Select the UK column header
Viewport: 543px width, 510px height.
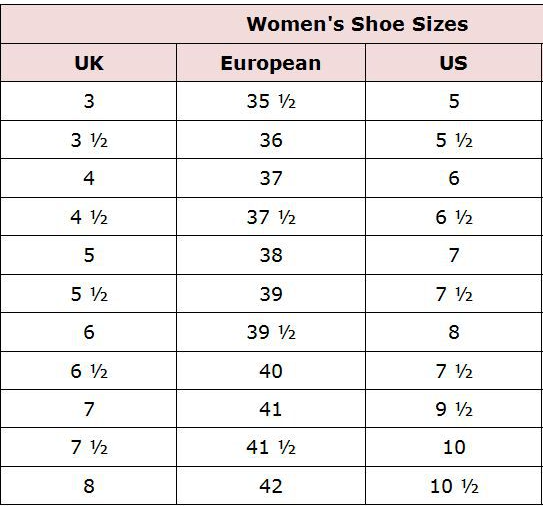click(x=89, y=63)
